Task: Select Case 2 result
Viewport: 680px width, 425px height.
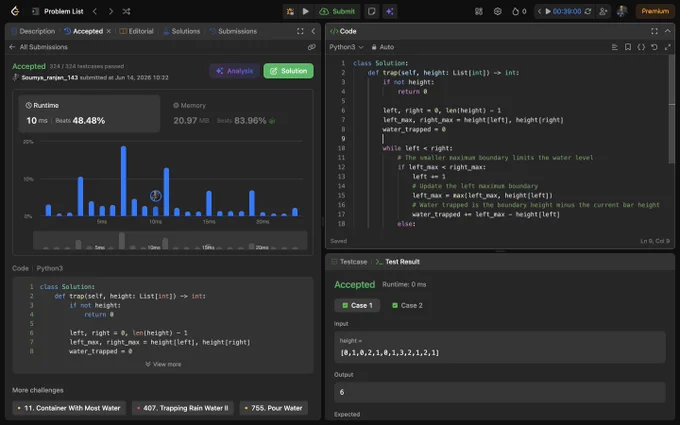Action: tap(407, 305)
